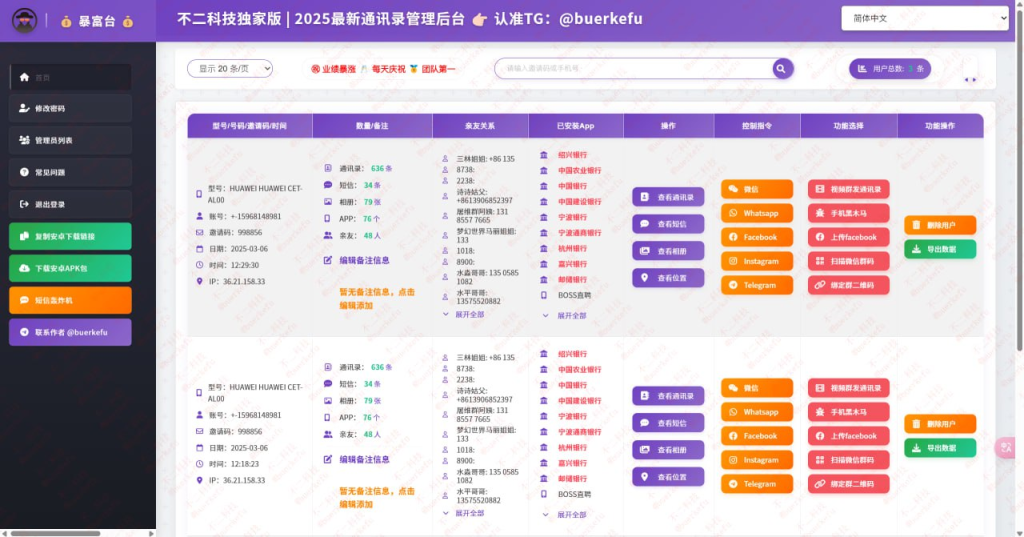Click 视频群发通讯录 in the 12:18:23 row
Image resolution: width=1024 pixels, height=537 pixels.
848,388
